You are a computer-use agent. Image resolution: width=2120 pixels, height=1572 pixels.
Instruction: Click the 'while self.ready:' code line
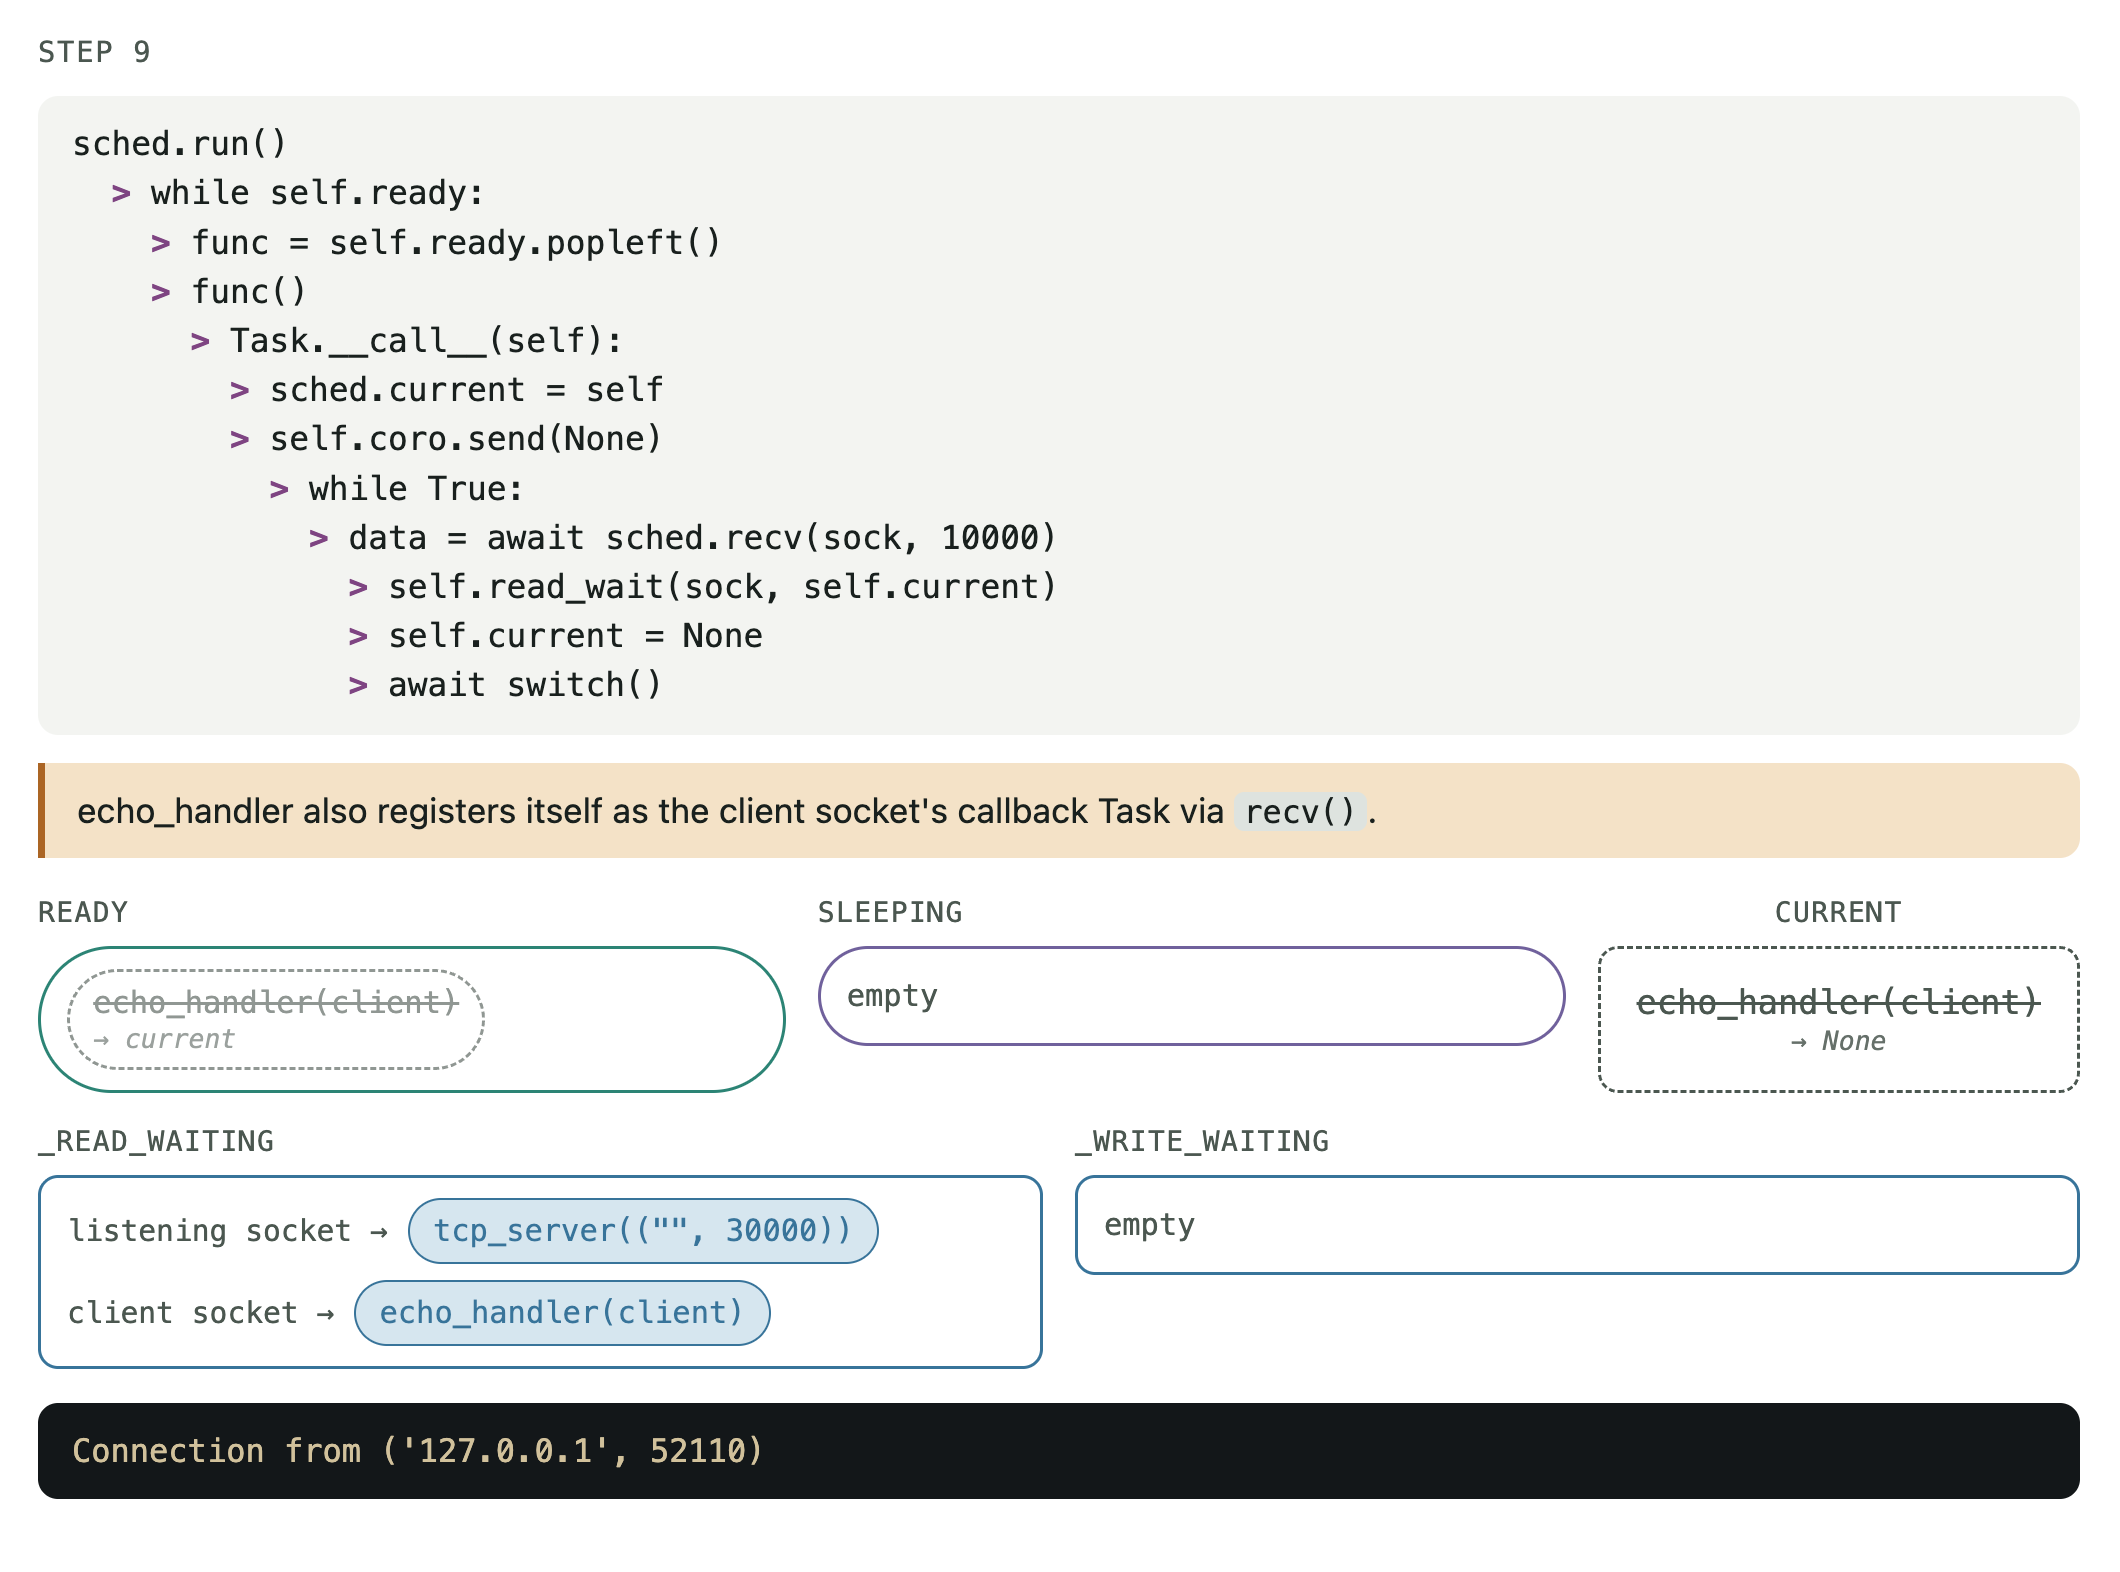(x=317, y=193)
